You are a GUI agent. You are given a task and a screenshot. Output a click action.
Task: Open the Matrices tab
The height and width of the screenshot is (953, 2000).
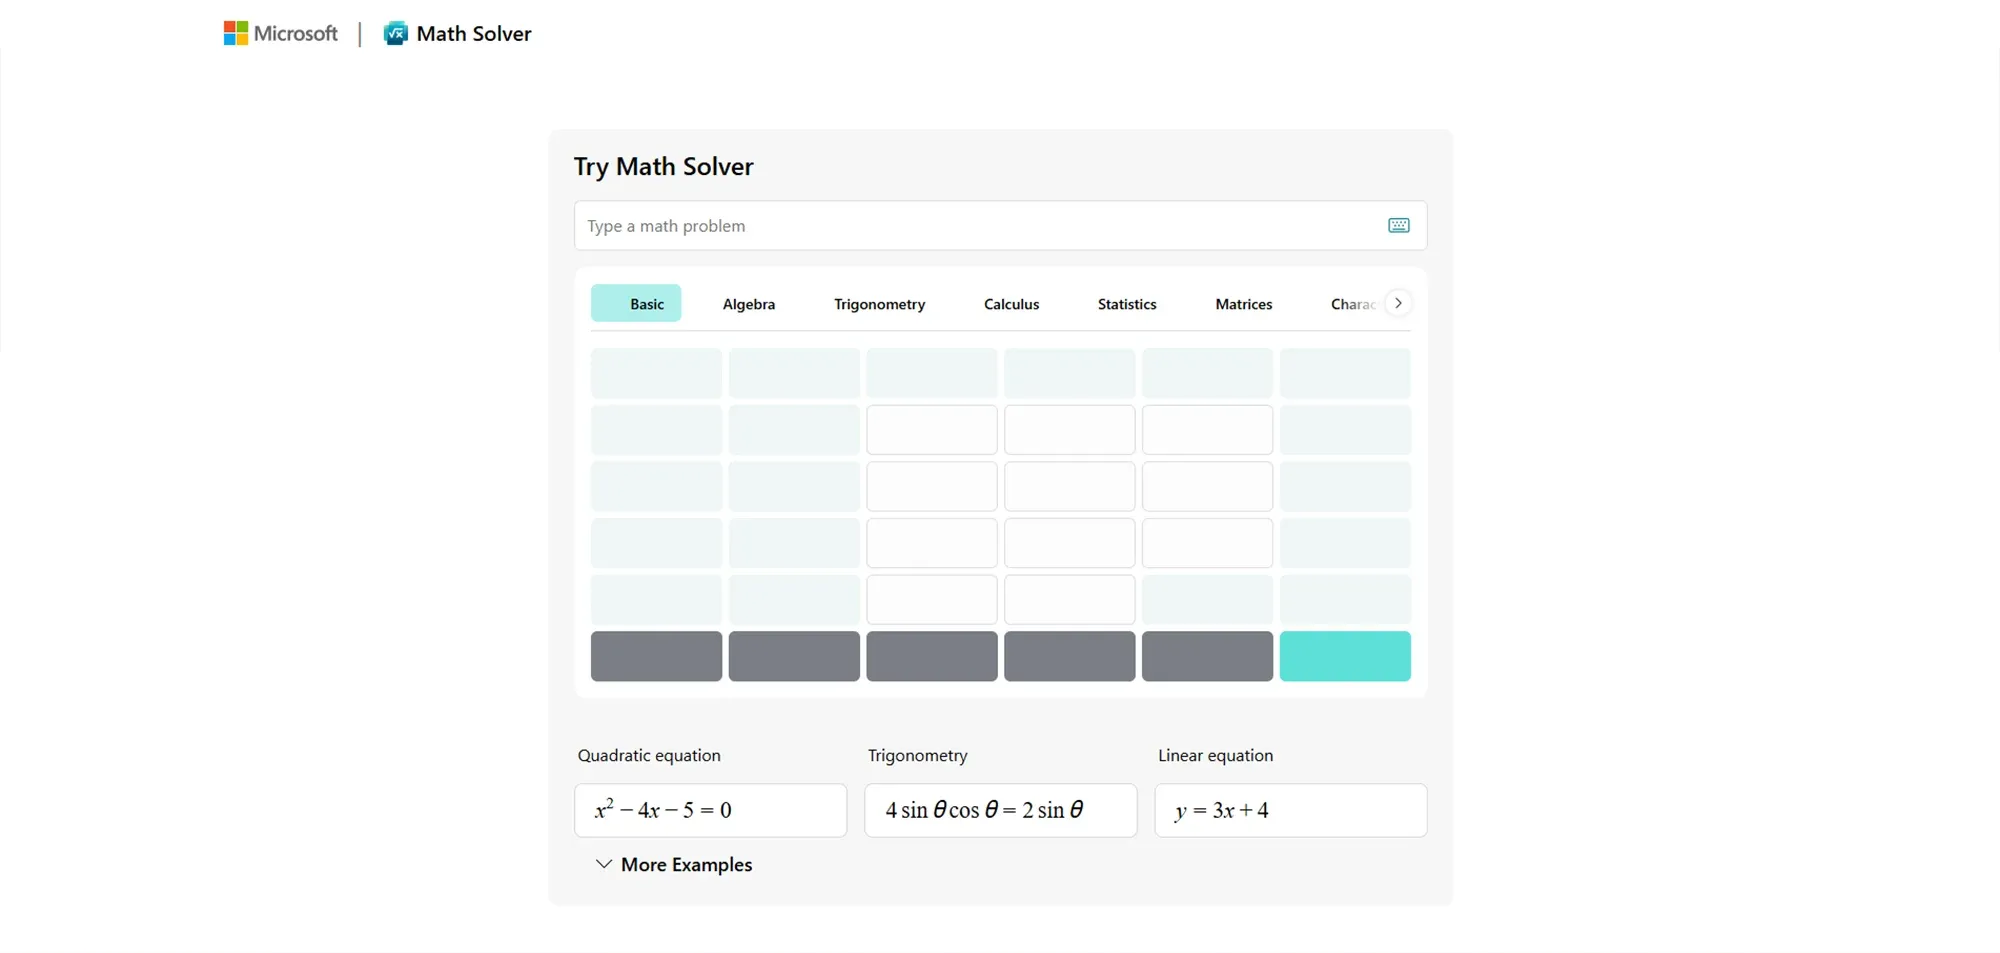pyautogui.click(x=1244, y=304)
